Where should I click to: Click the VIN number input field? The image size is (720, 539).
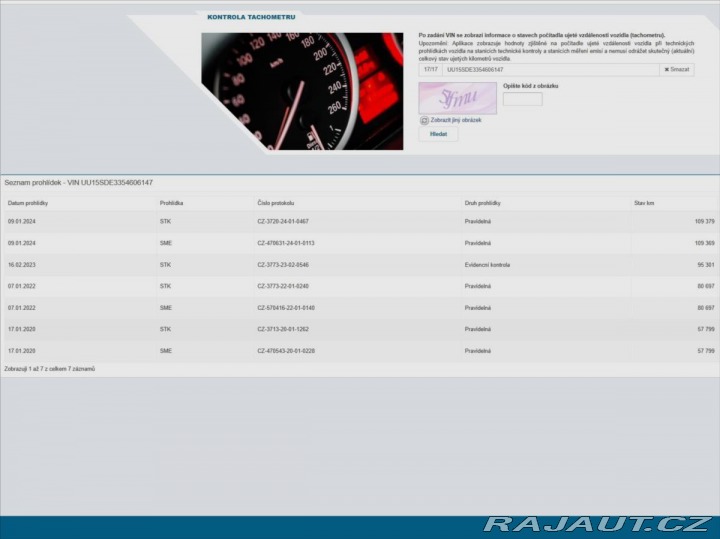coord(550,69)
